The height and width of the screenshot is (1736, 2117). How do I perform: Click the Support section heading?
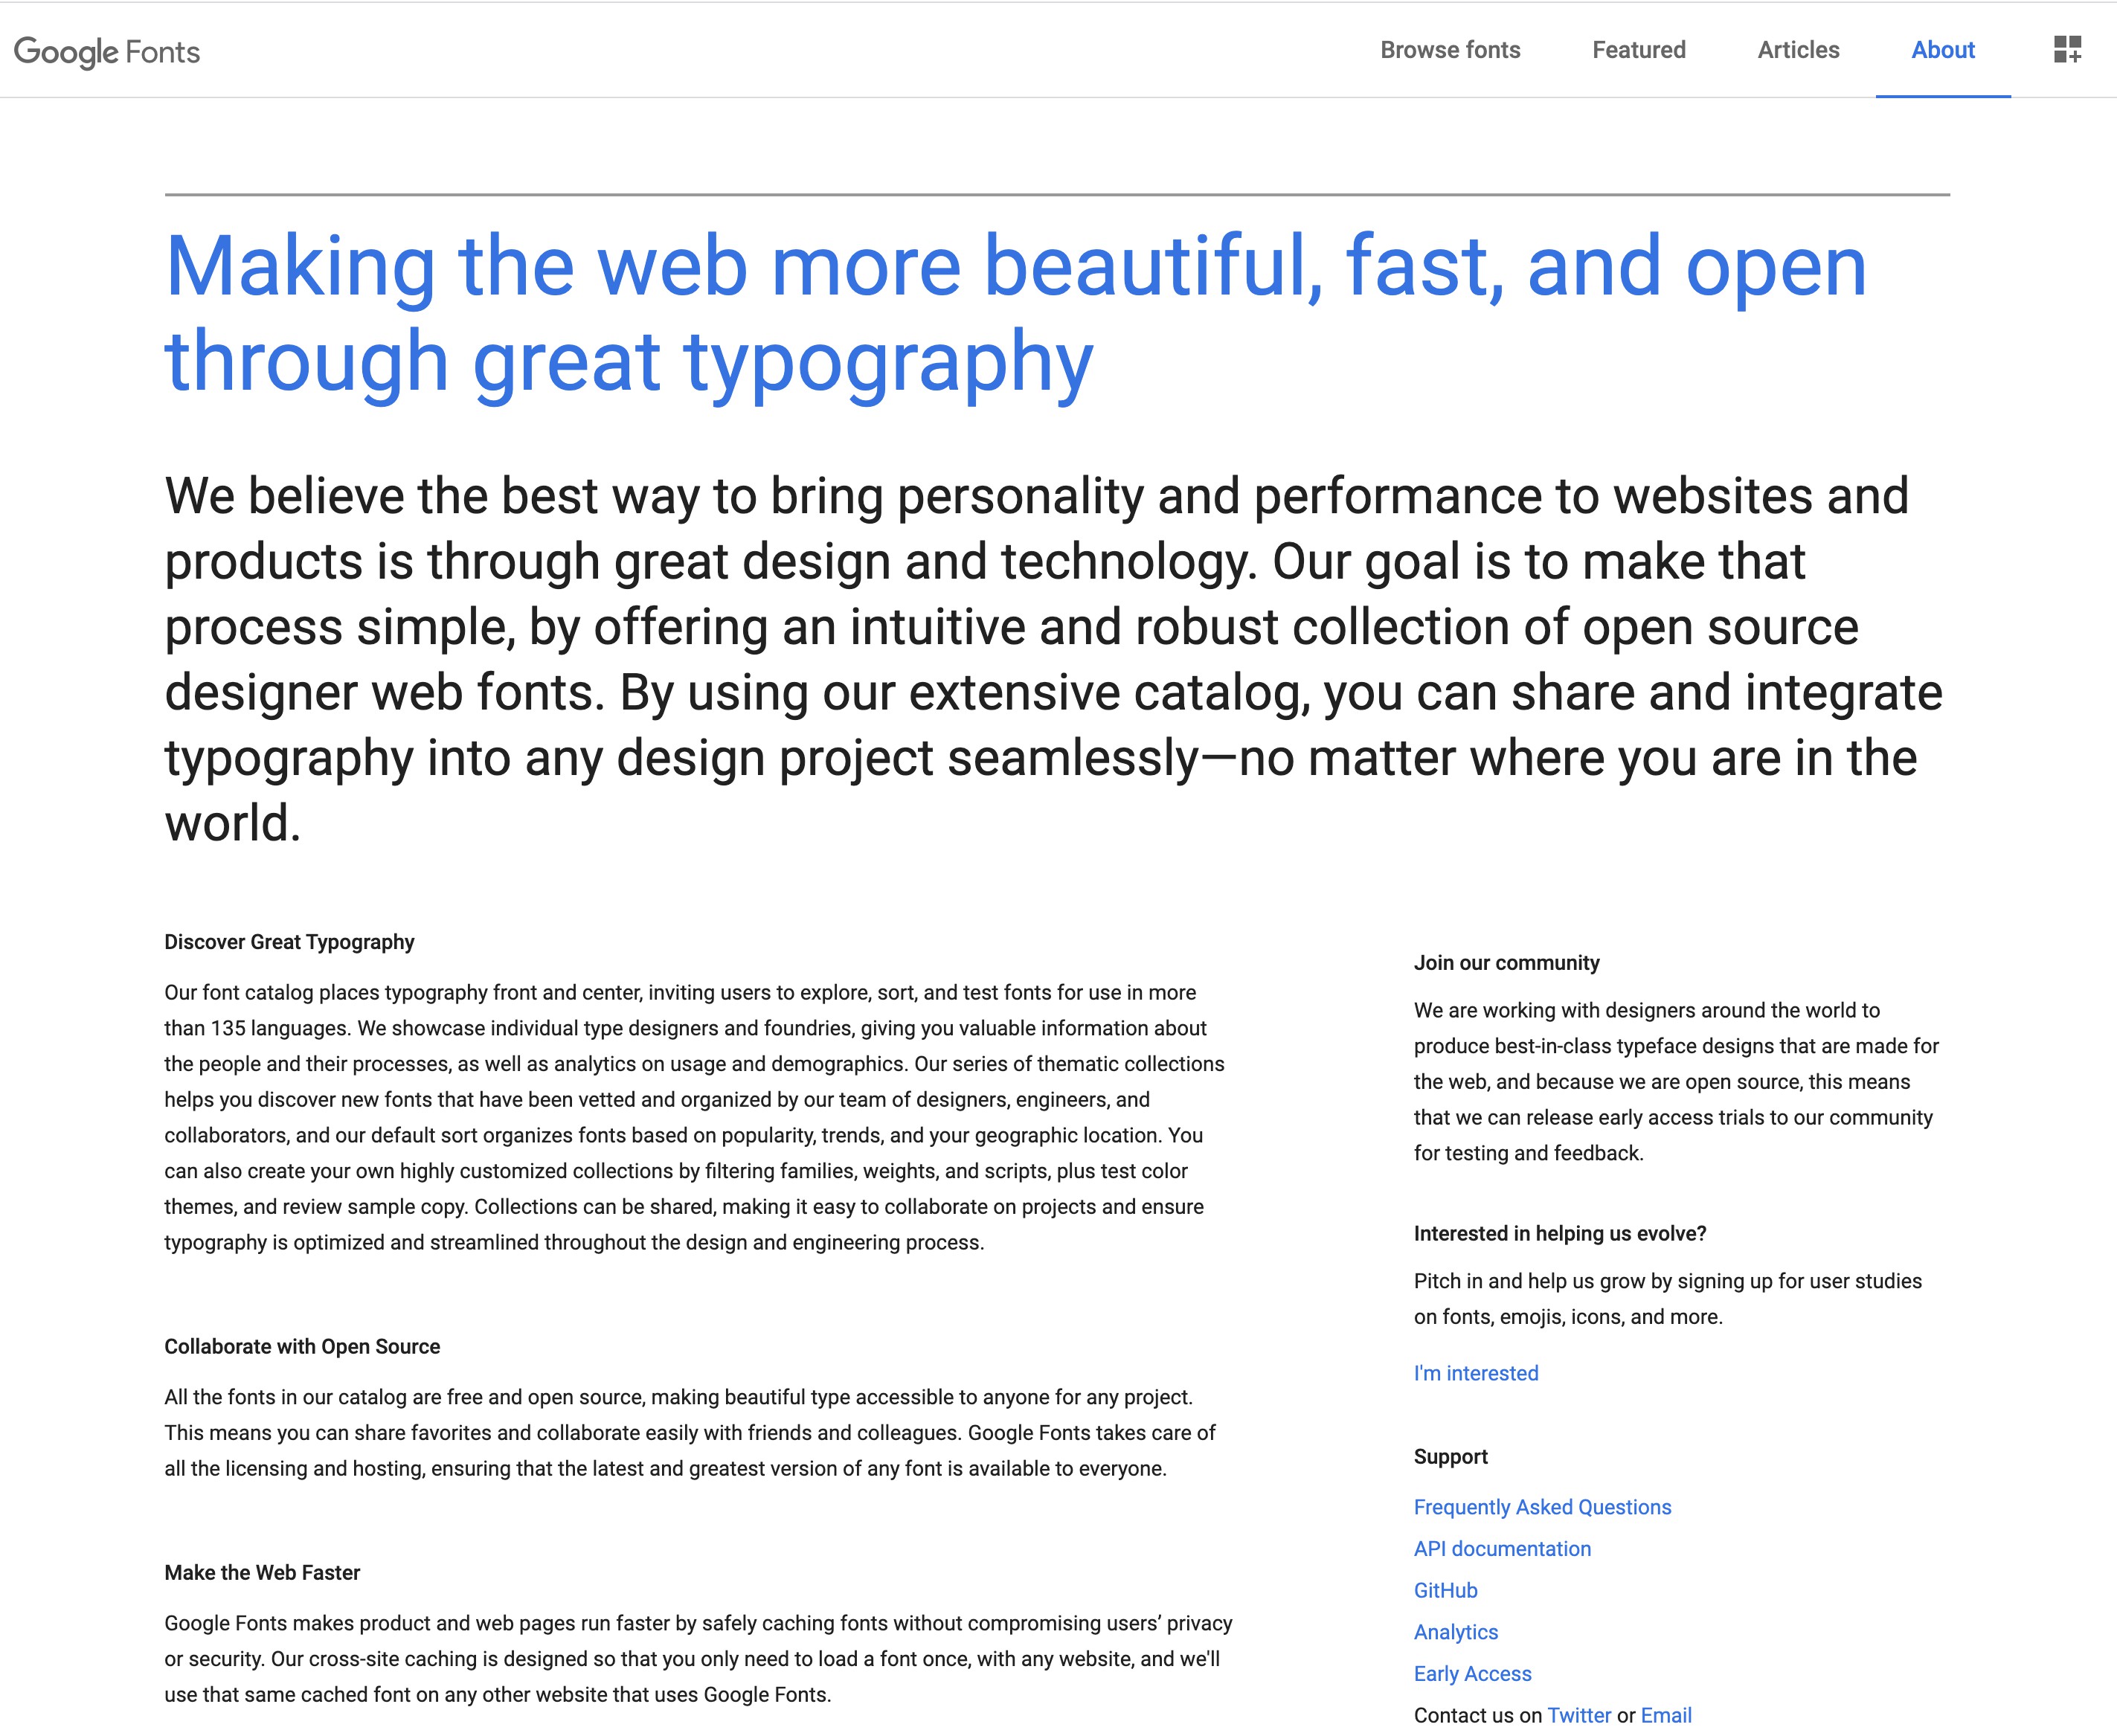point(1450,1456)
